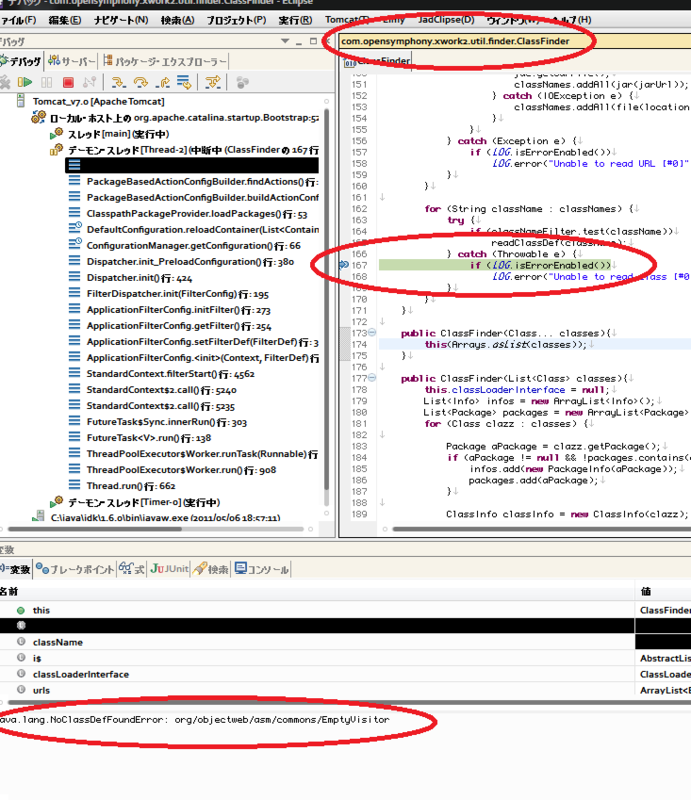
Task: Switch to the サーバー tab
Action: [x=72, y=62]
